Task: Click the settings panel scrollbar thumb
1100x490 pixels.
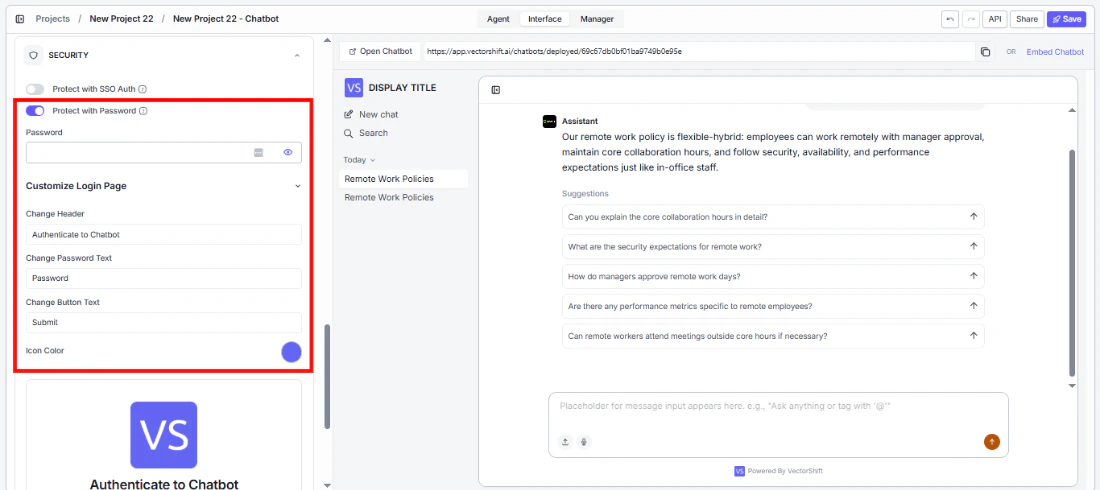Action: coord(327,376)
